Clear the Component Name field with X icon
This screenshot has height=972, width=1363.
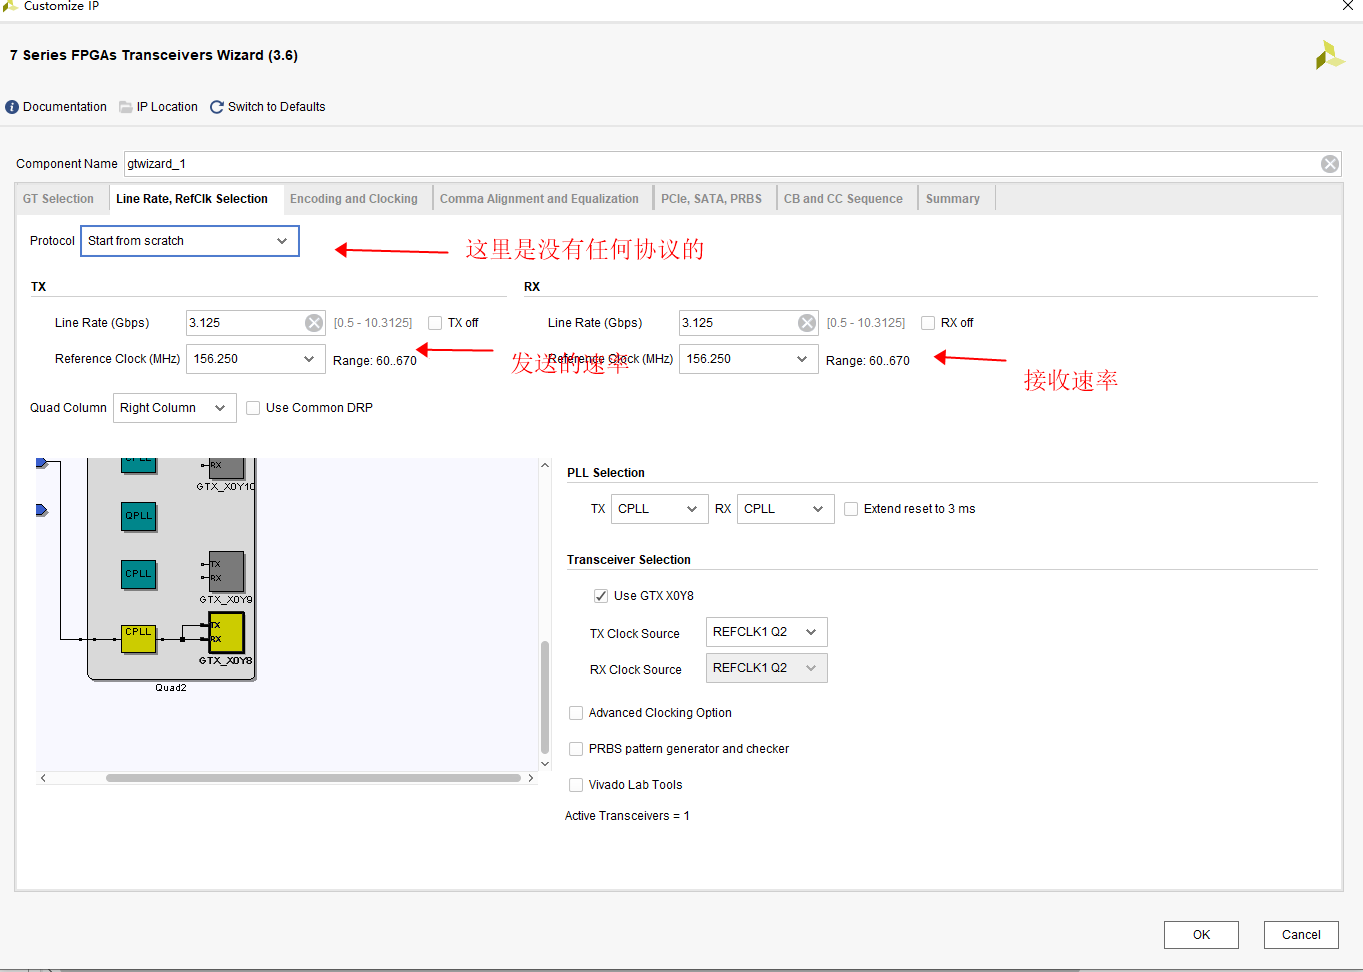point(1330,164)
